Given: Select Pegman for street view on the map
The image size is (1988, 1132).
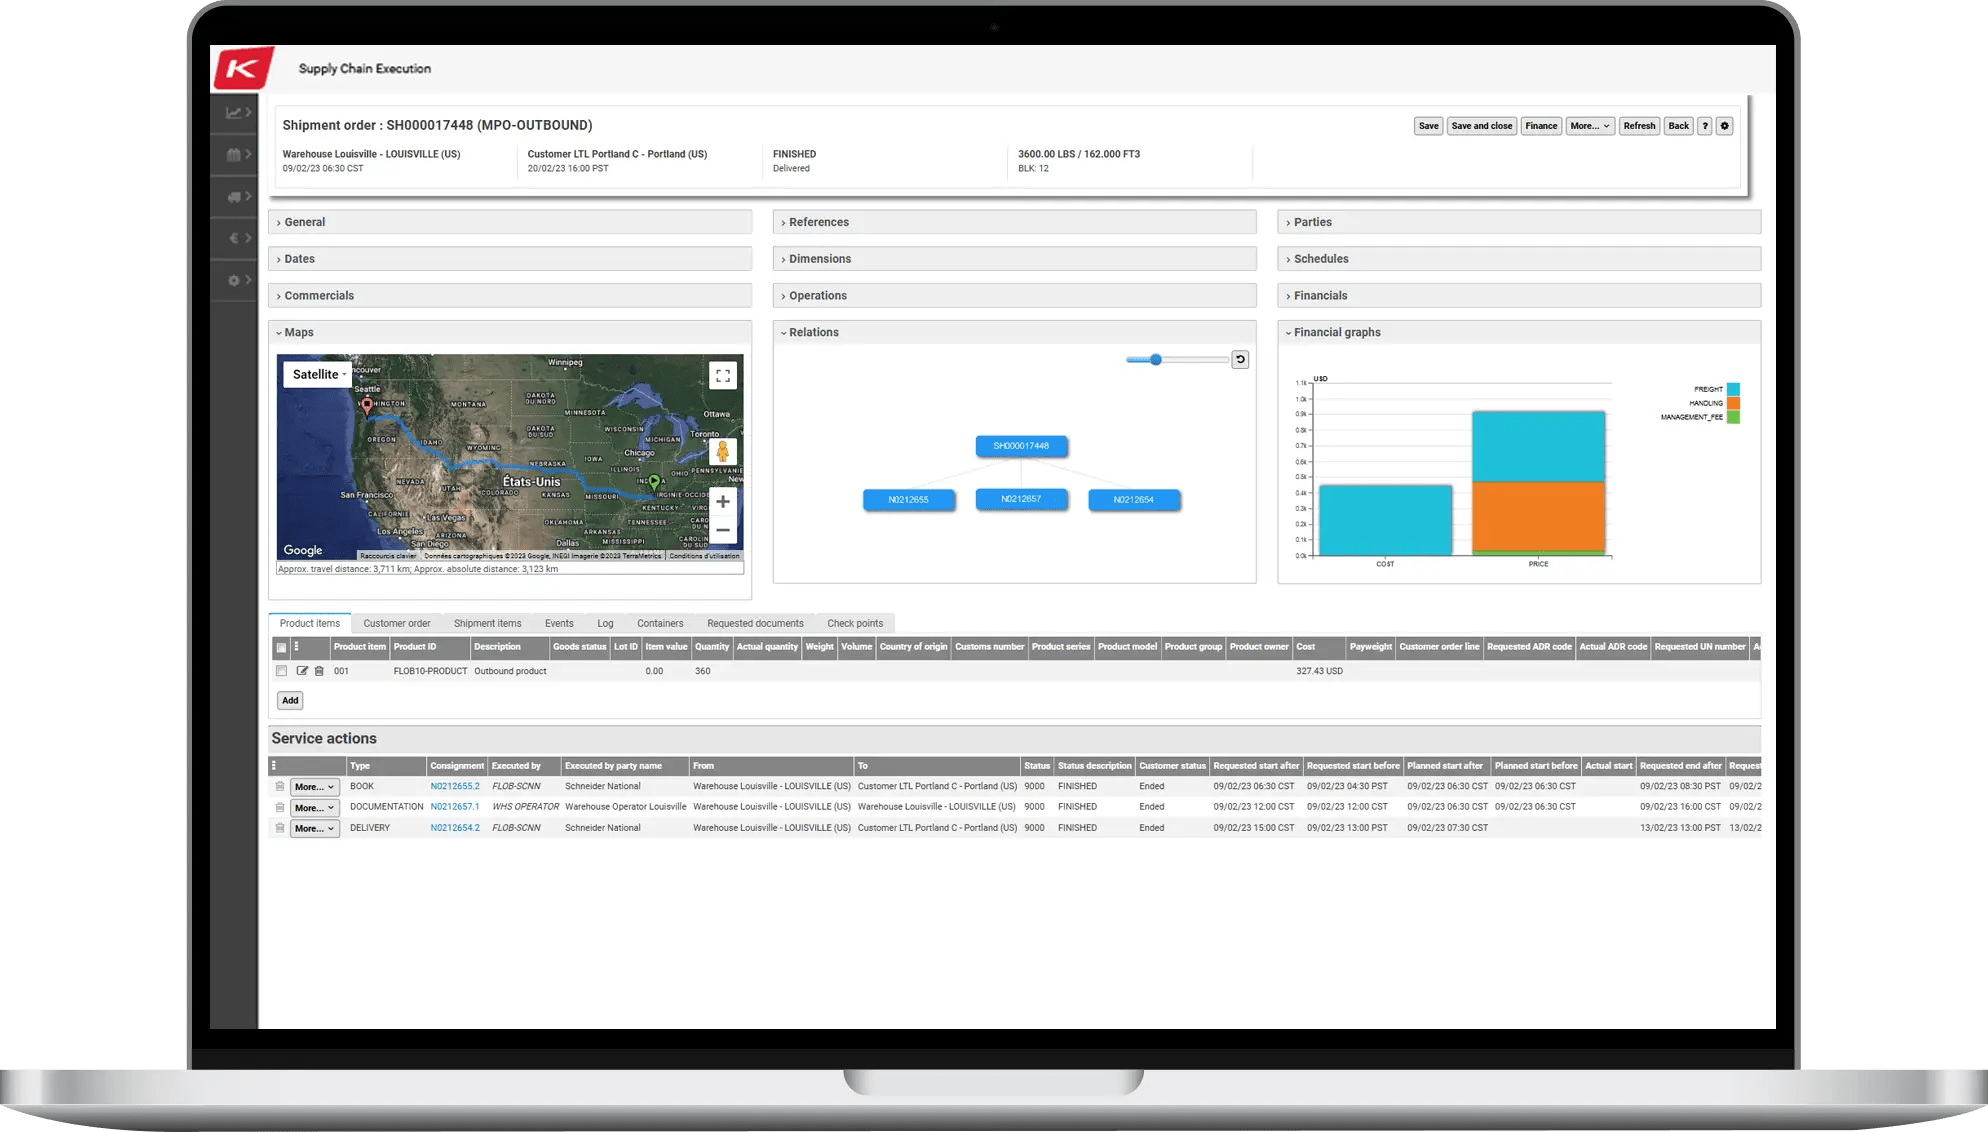Looking at the screenshot, I should pos(722,452).
